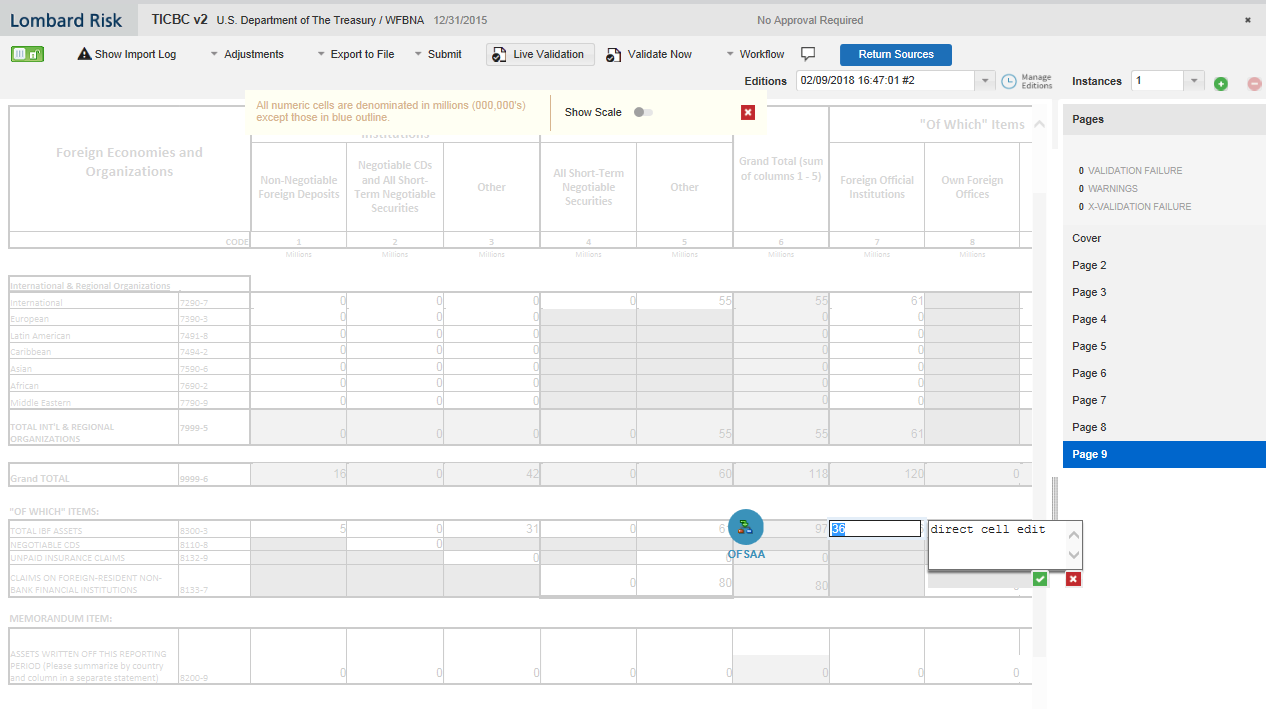Screen dimensions: 1266x709
Task: Click the green form-lock icon in toolbar
Action: [x=27, y=54]
